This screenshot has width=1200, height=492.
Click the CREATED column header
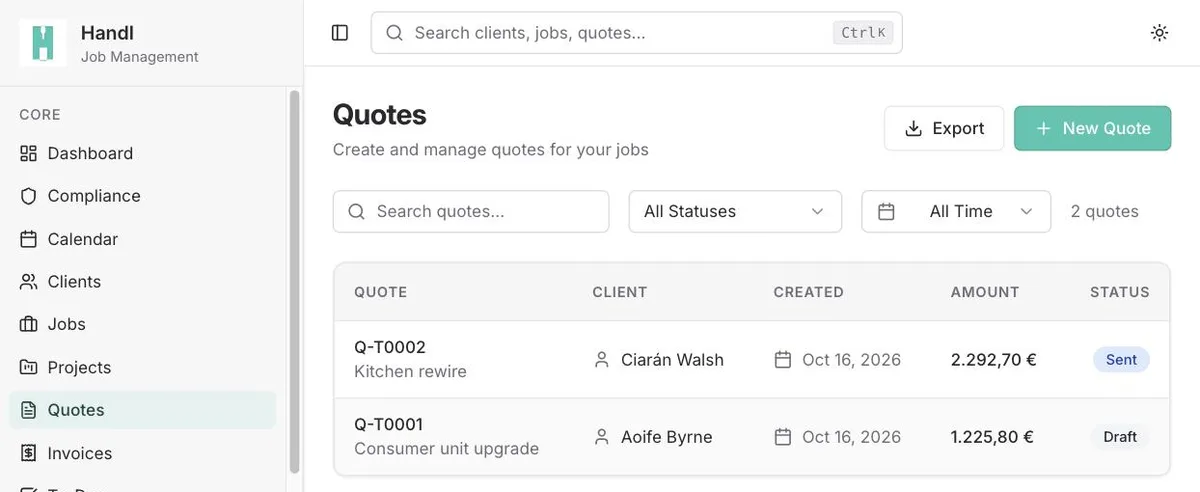point(809,292)
